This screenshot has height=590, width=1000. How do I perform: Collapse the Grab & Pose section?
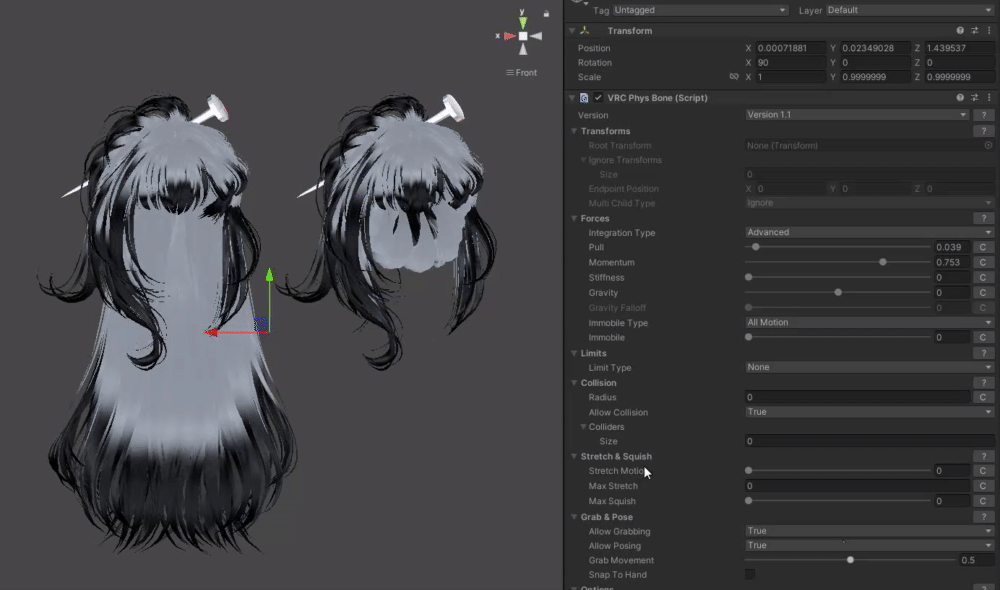[574, 517]
